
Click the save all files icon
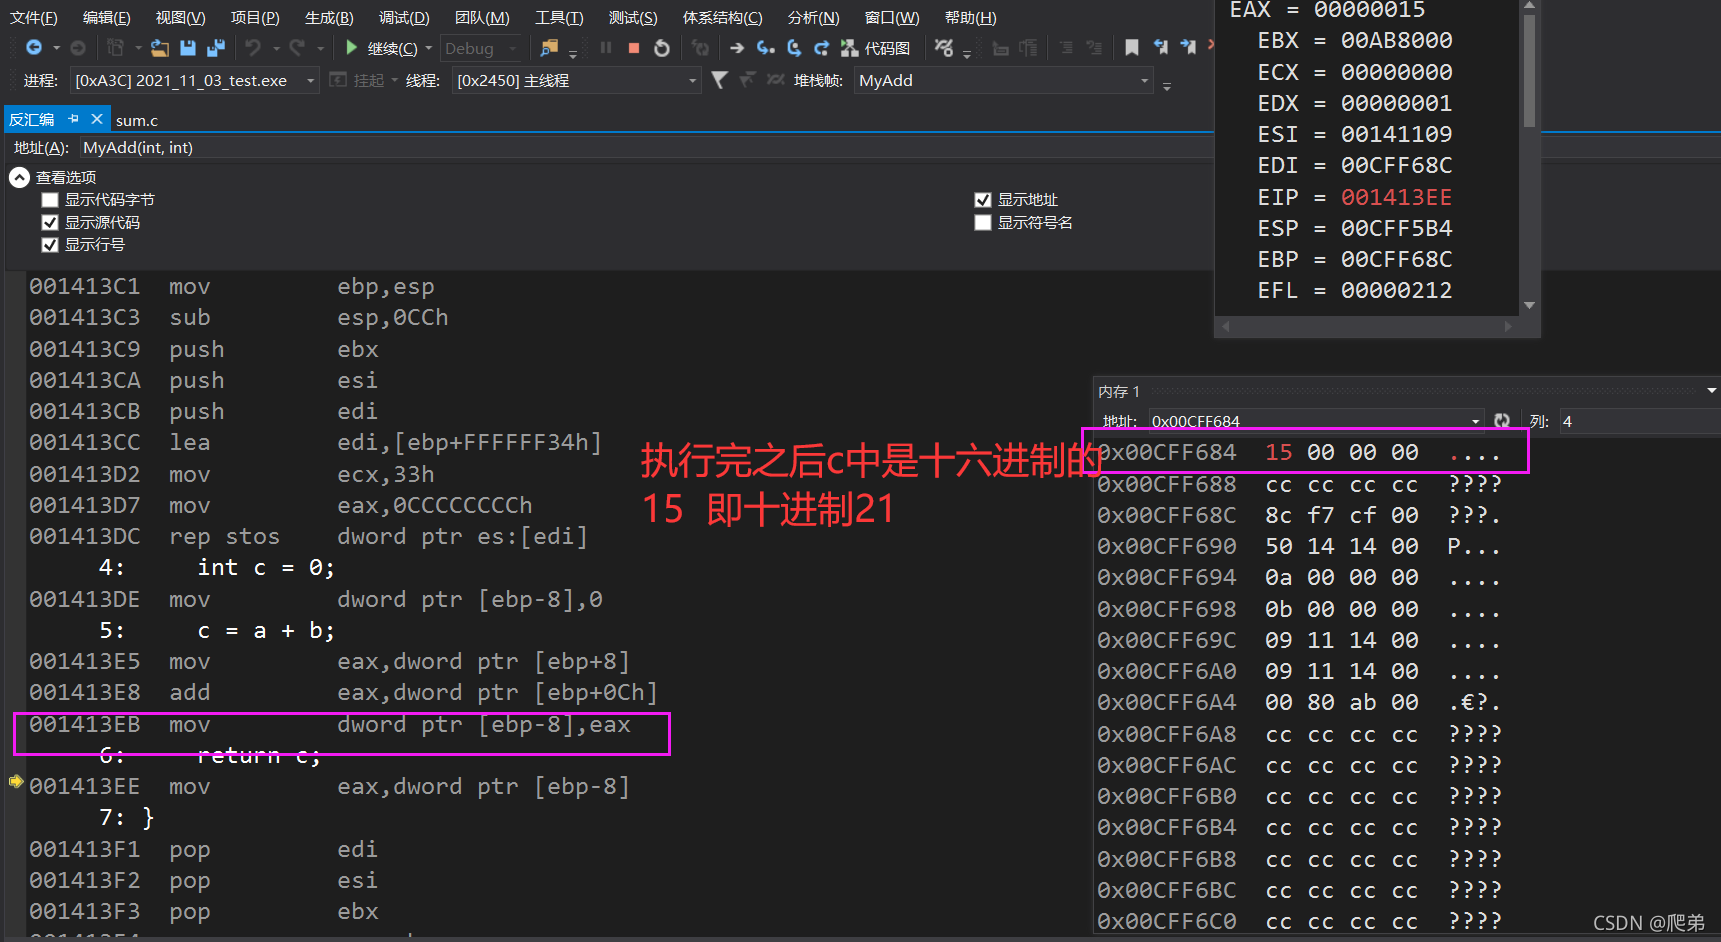coord(215,48)
